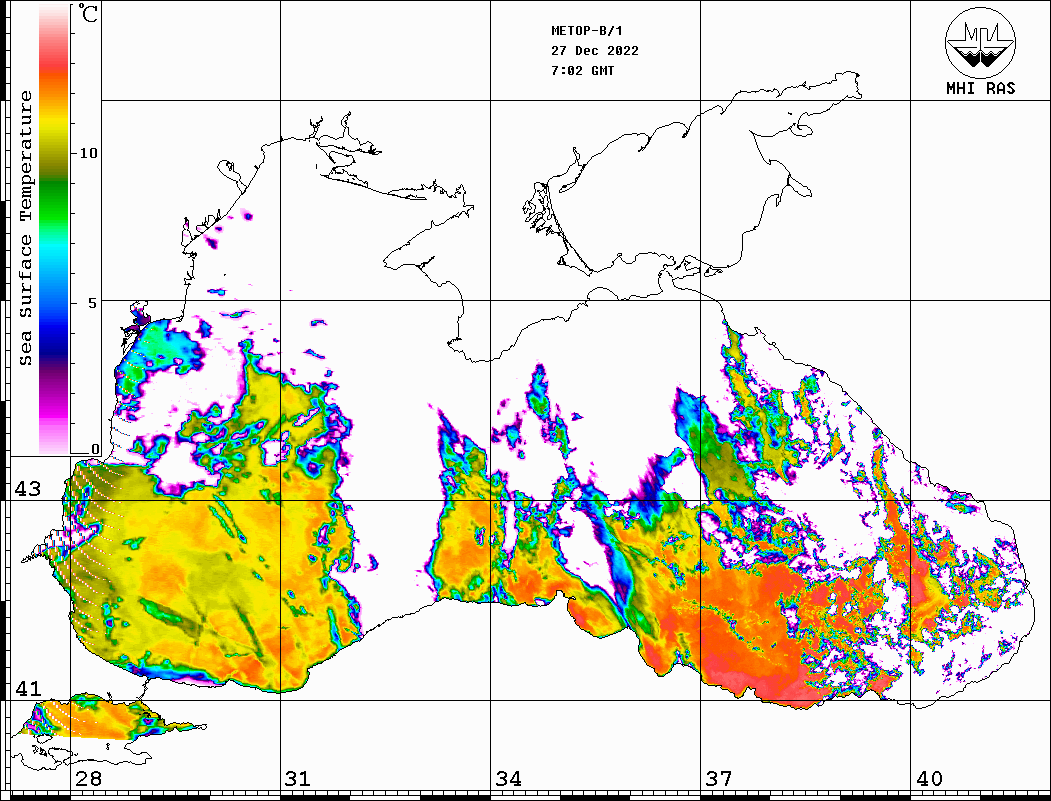Click the MHI RAS logo emblem
The height and width of the screenshot is (801, 1051).
(x=980, y=42)
